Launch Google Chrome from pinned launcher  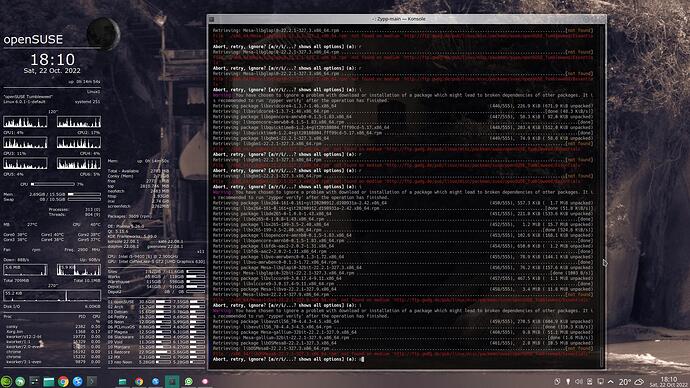tap(63, 381)
